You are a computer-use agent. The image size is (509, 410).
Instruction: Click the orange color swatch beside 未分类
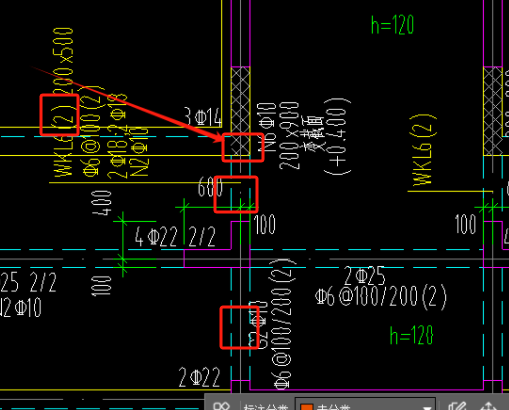pyautogui.click(x=307, y=407)
